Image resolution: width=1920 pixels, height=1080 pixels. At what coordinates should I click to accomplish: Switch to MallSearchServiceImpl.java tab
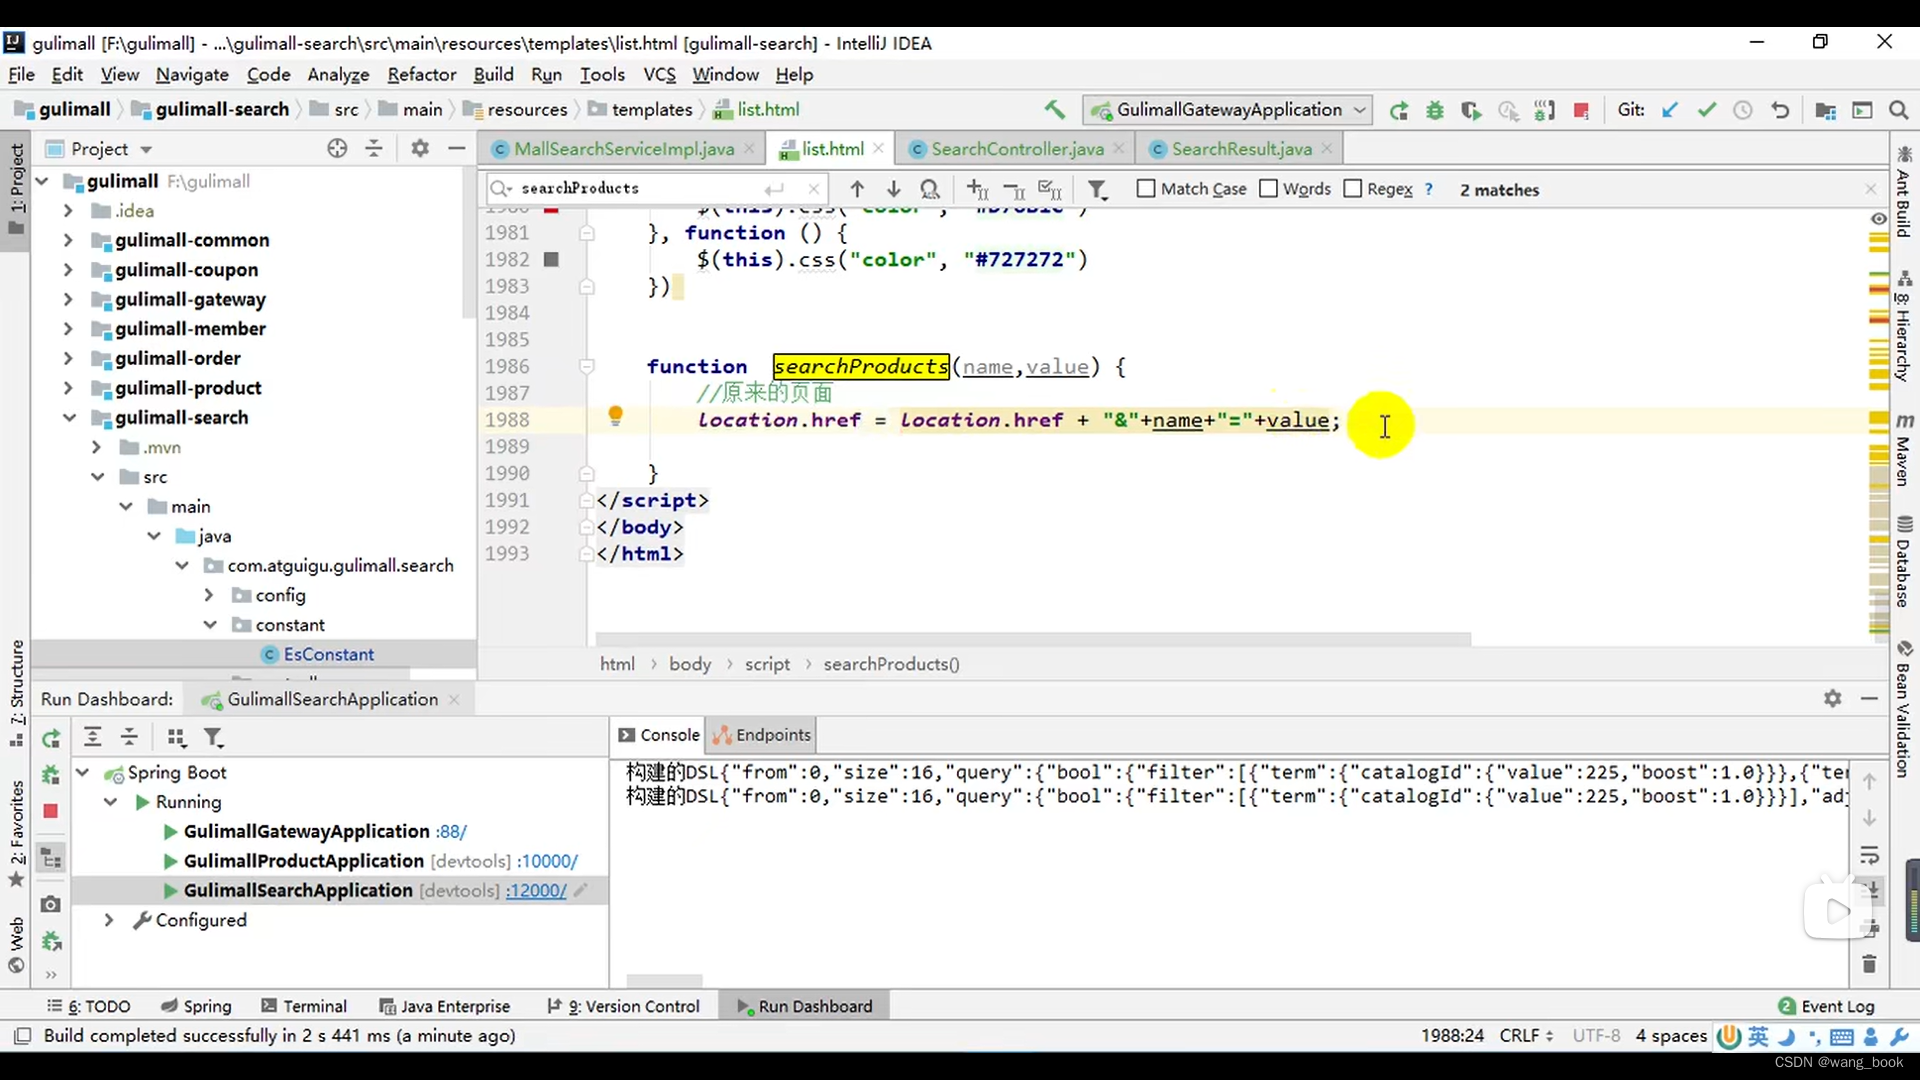623,149
